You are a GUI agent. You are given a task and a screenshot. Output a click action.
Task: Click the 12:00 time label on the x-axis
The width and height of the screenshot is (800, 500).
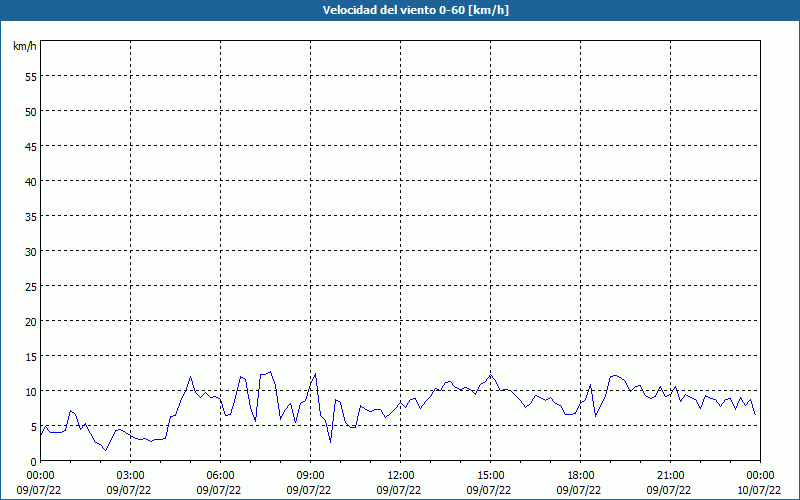click(401, 476)
